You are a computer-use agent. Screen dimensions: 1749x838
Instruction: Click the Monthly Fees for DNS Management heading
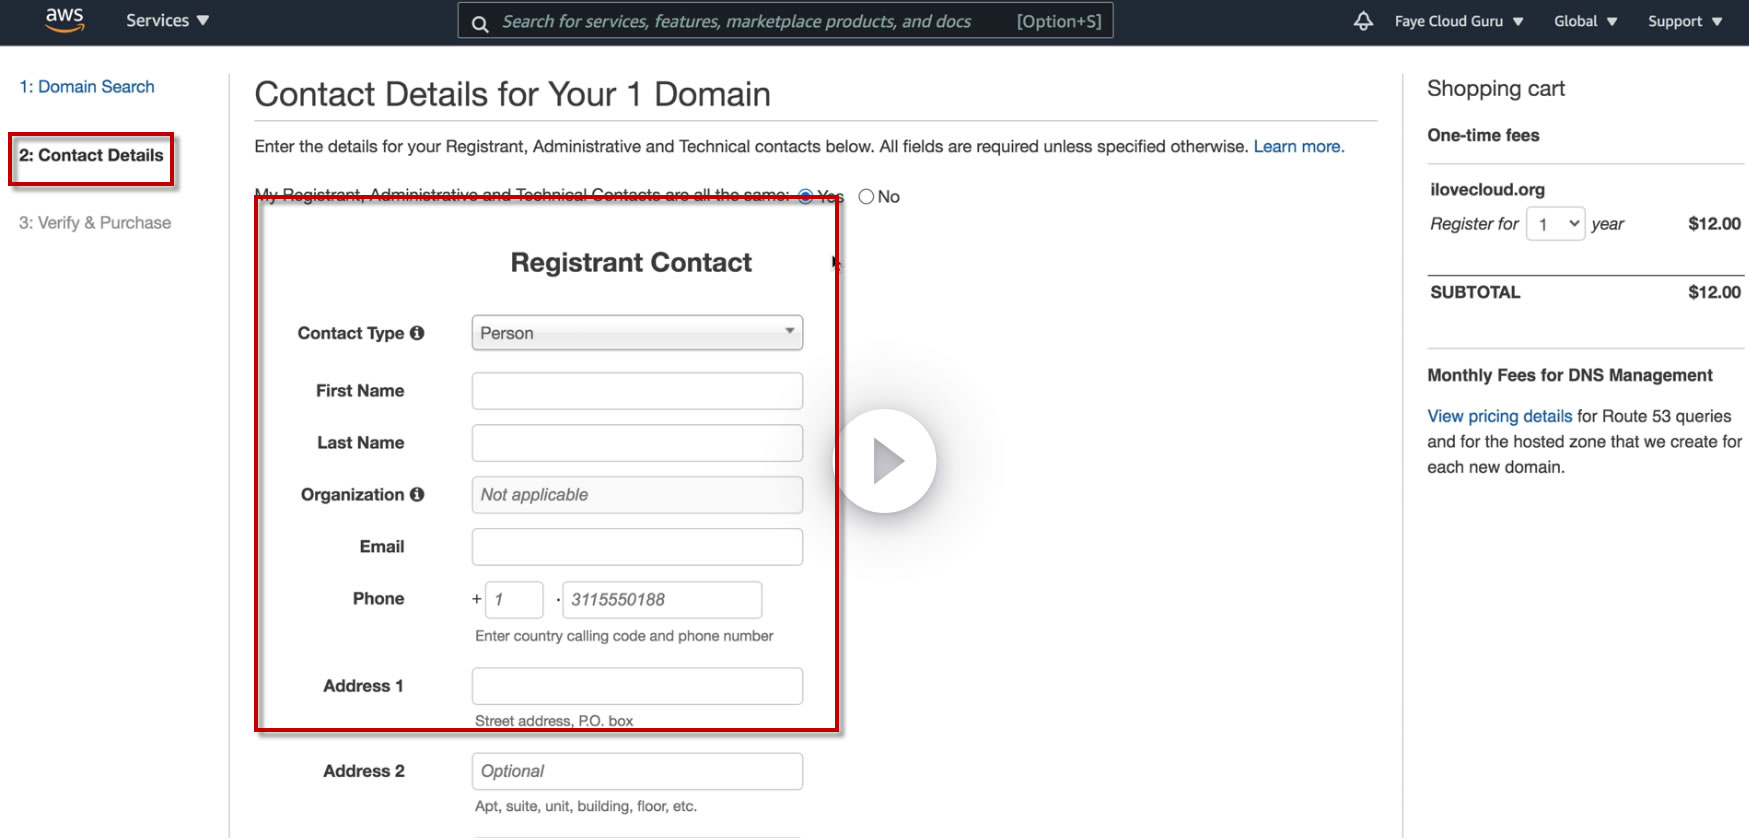tap(1570, 375)
